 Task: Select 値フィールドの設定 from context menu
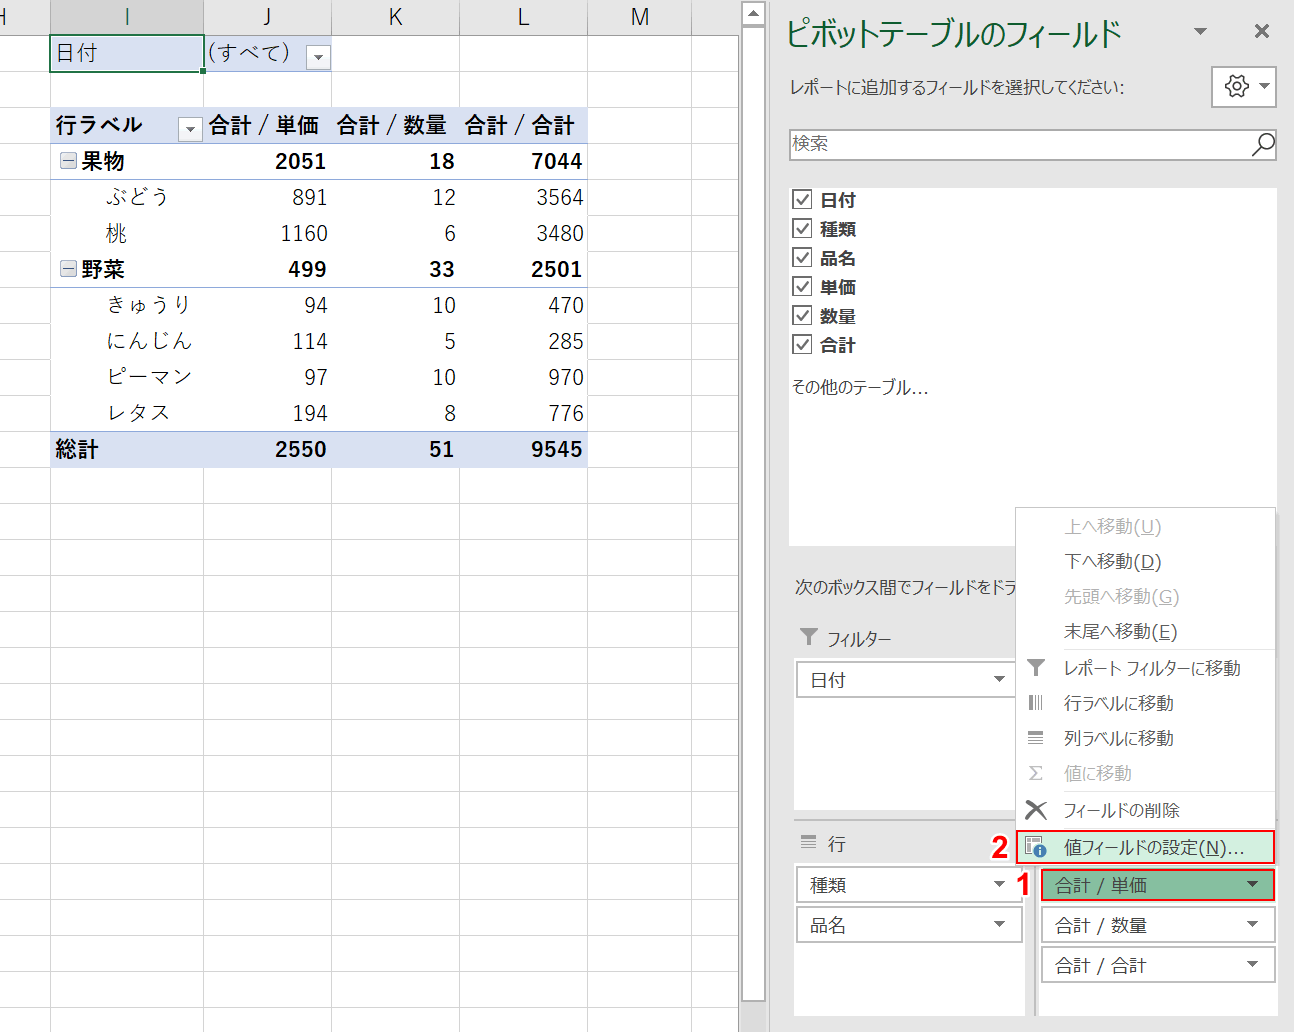point(1153,847)
